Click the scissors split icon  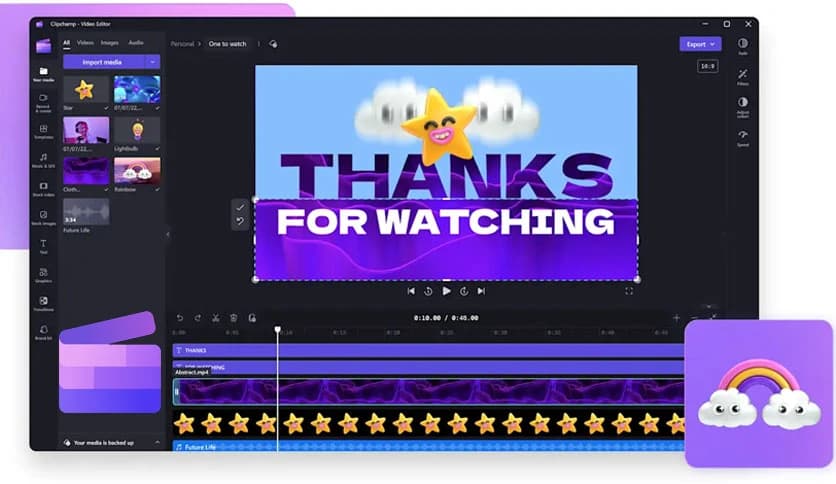[215, 318]
